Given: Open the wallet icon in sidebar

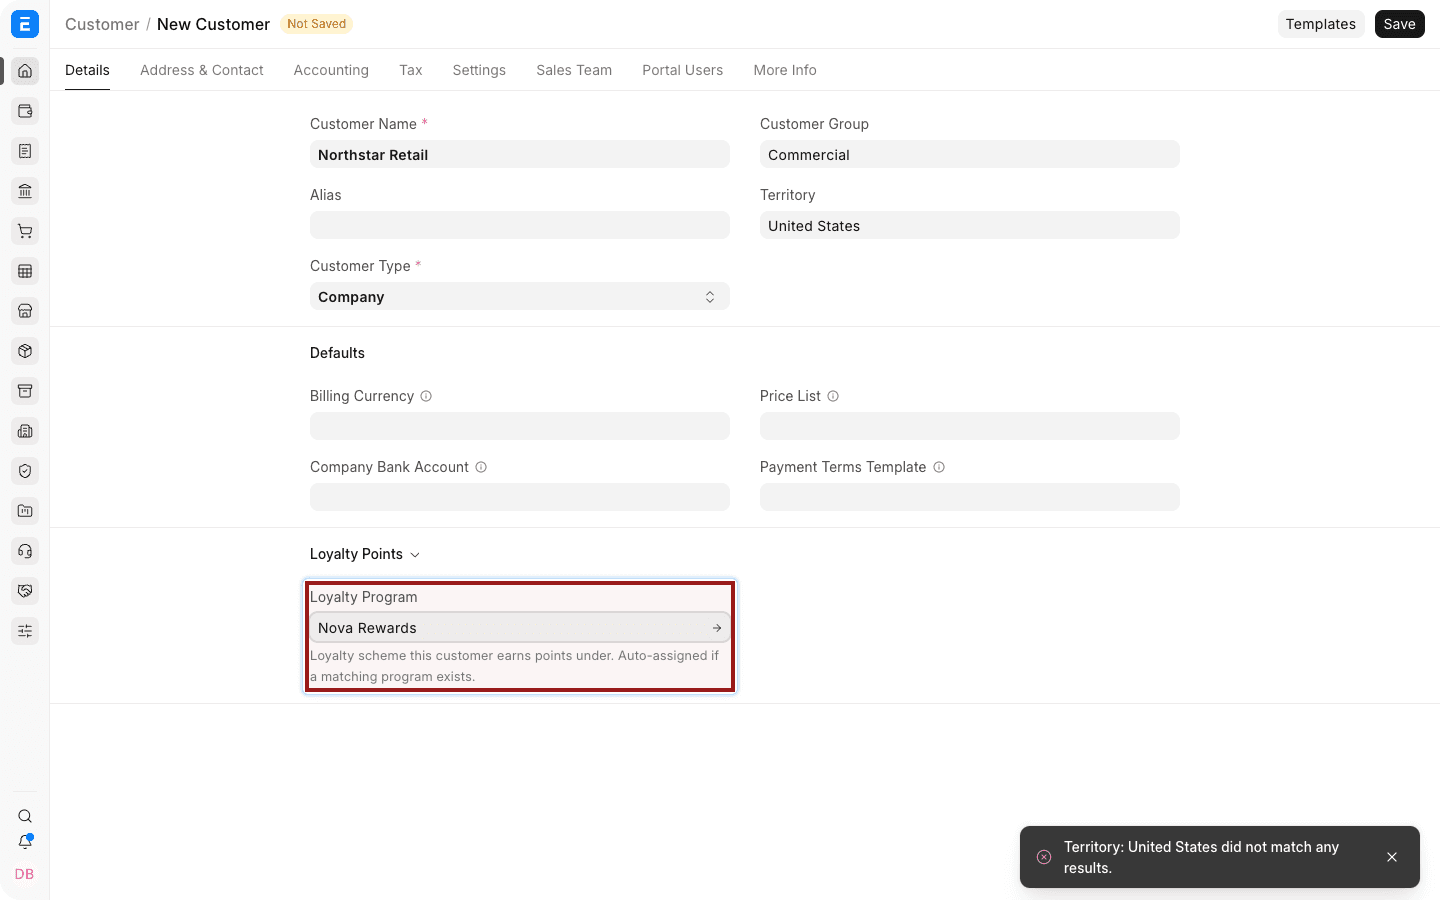Looking at the screenshot, I should click(25, 111).
